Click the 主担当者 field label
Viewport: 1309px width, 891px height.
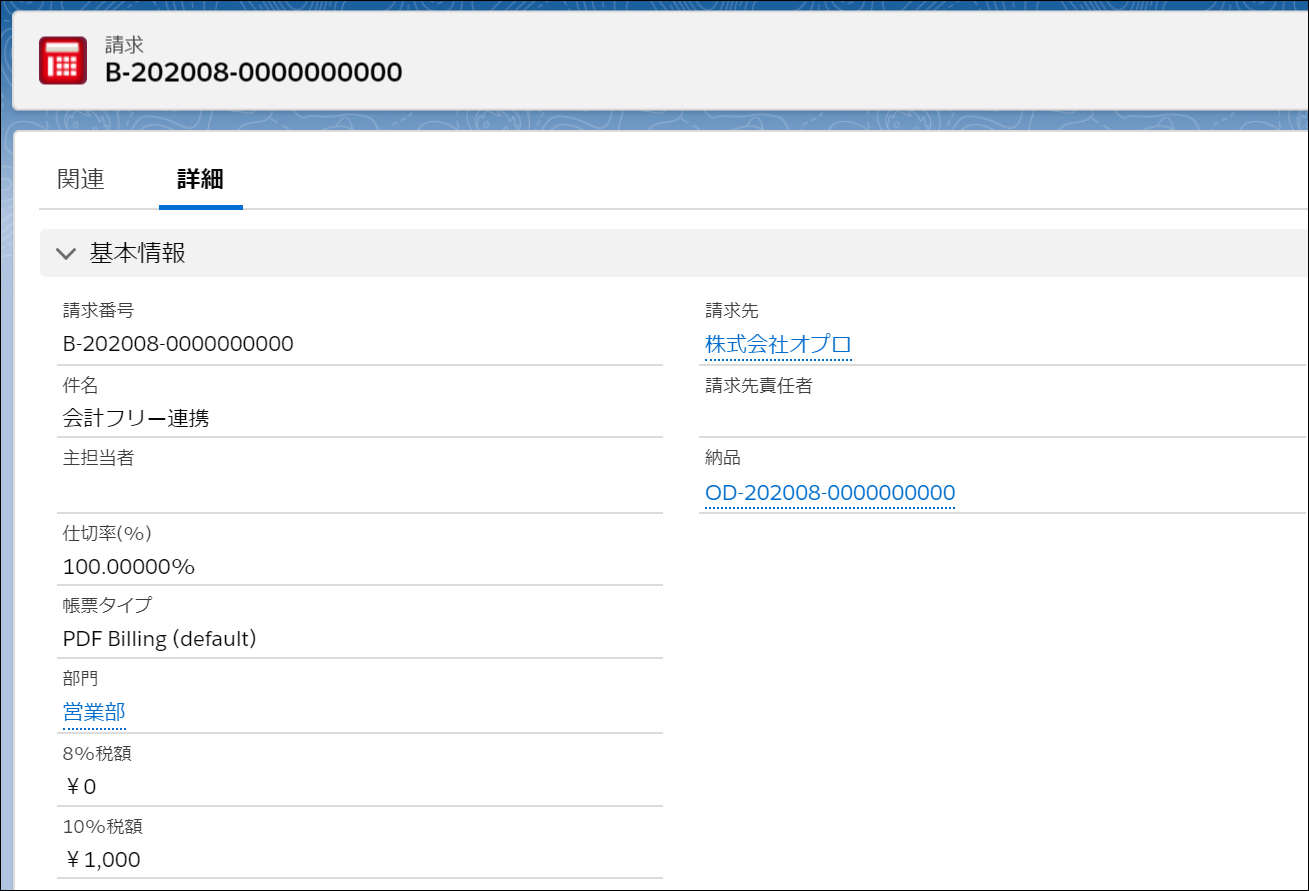pos(98,459)
